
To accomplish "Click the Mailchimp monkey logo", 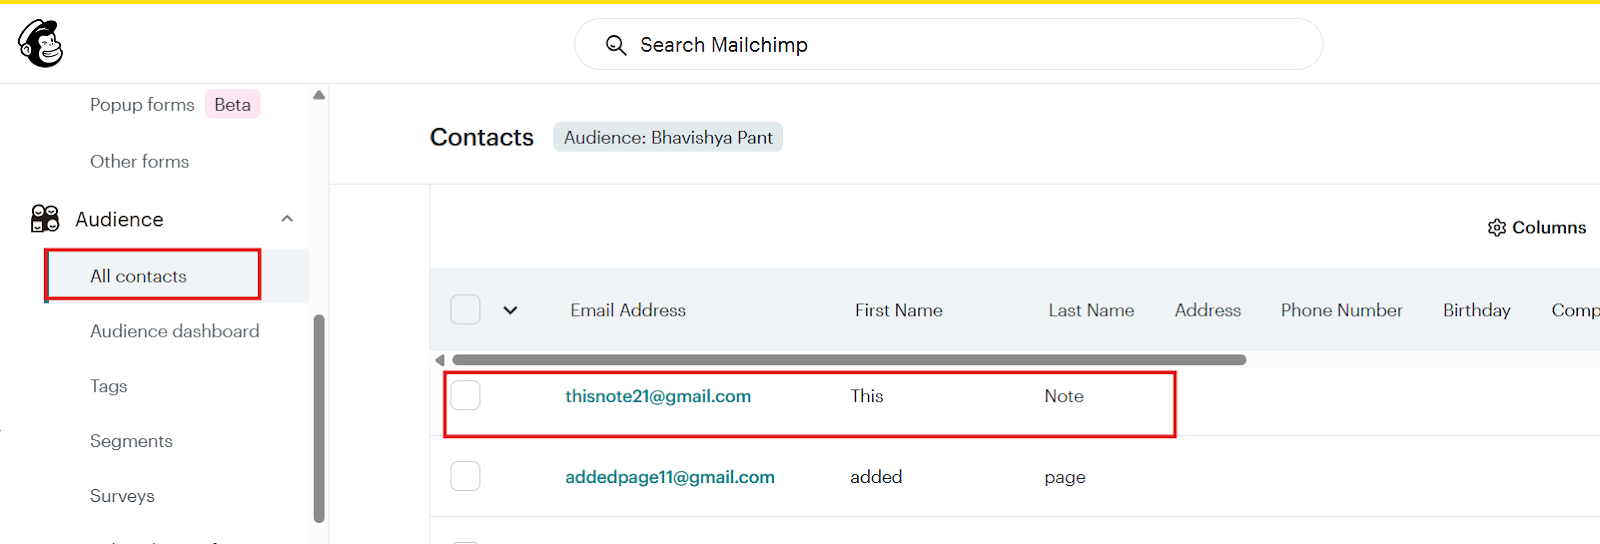I will point(41,44).
